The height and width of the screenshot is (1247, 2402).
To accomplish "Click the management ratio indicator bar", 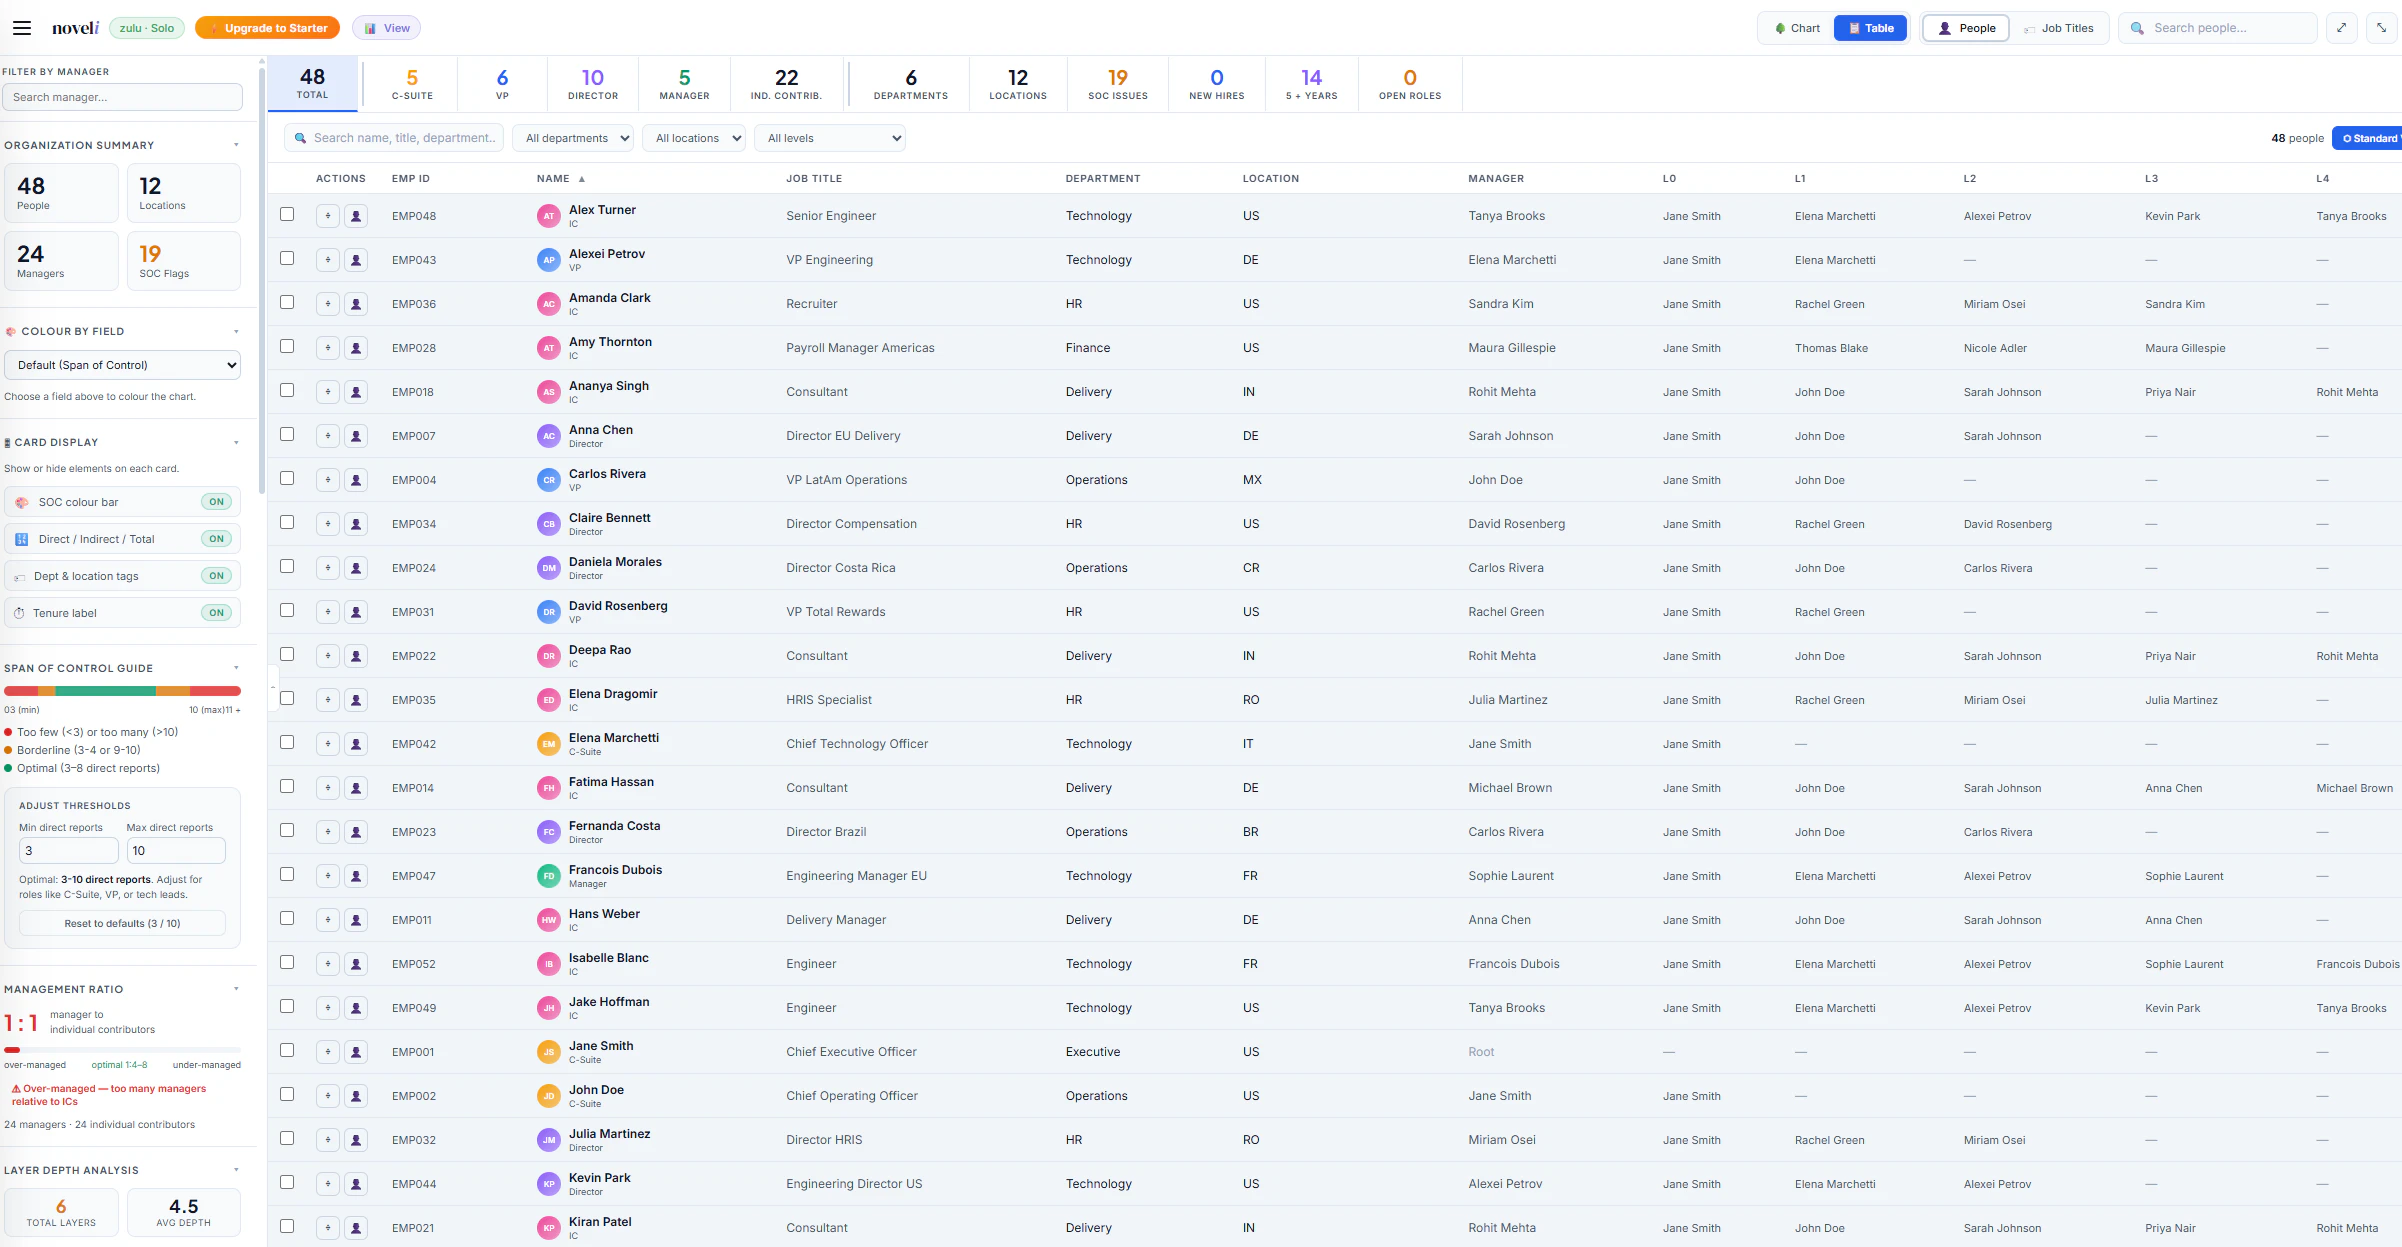I will point(122,1050).
